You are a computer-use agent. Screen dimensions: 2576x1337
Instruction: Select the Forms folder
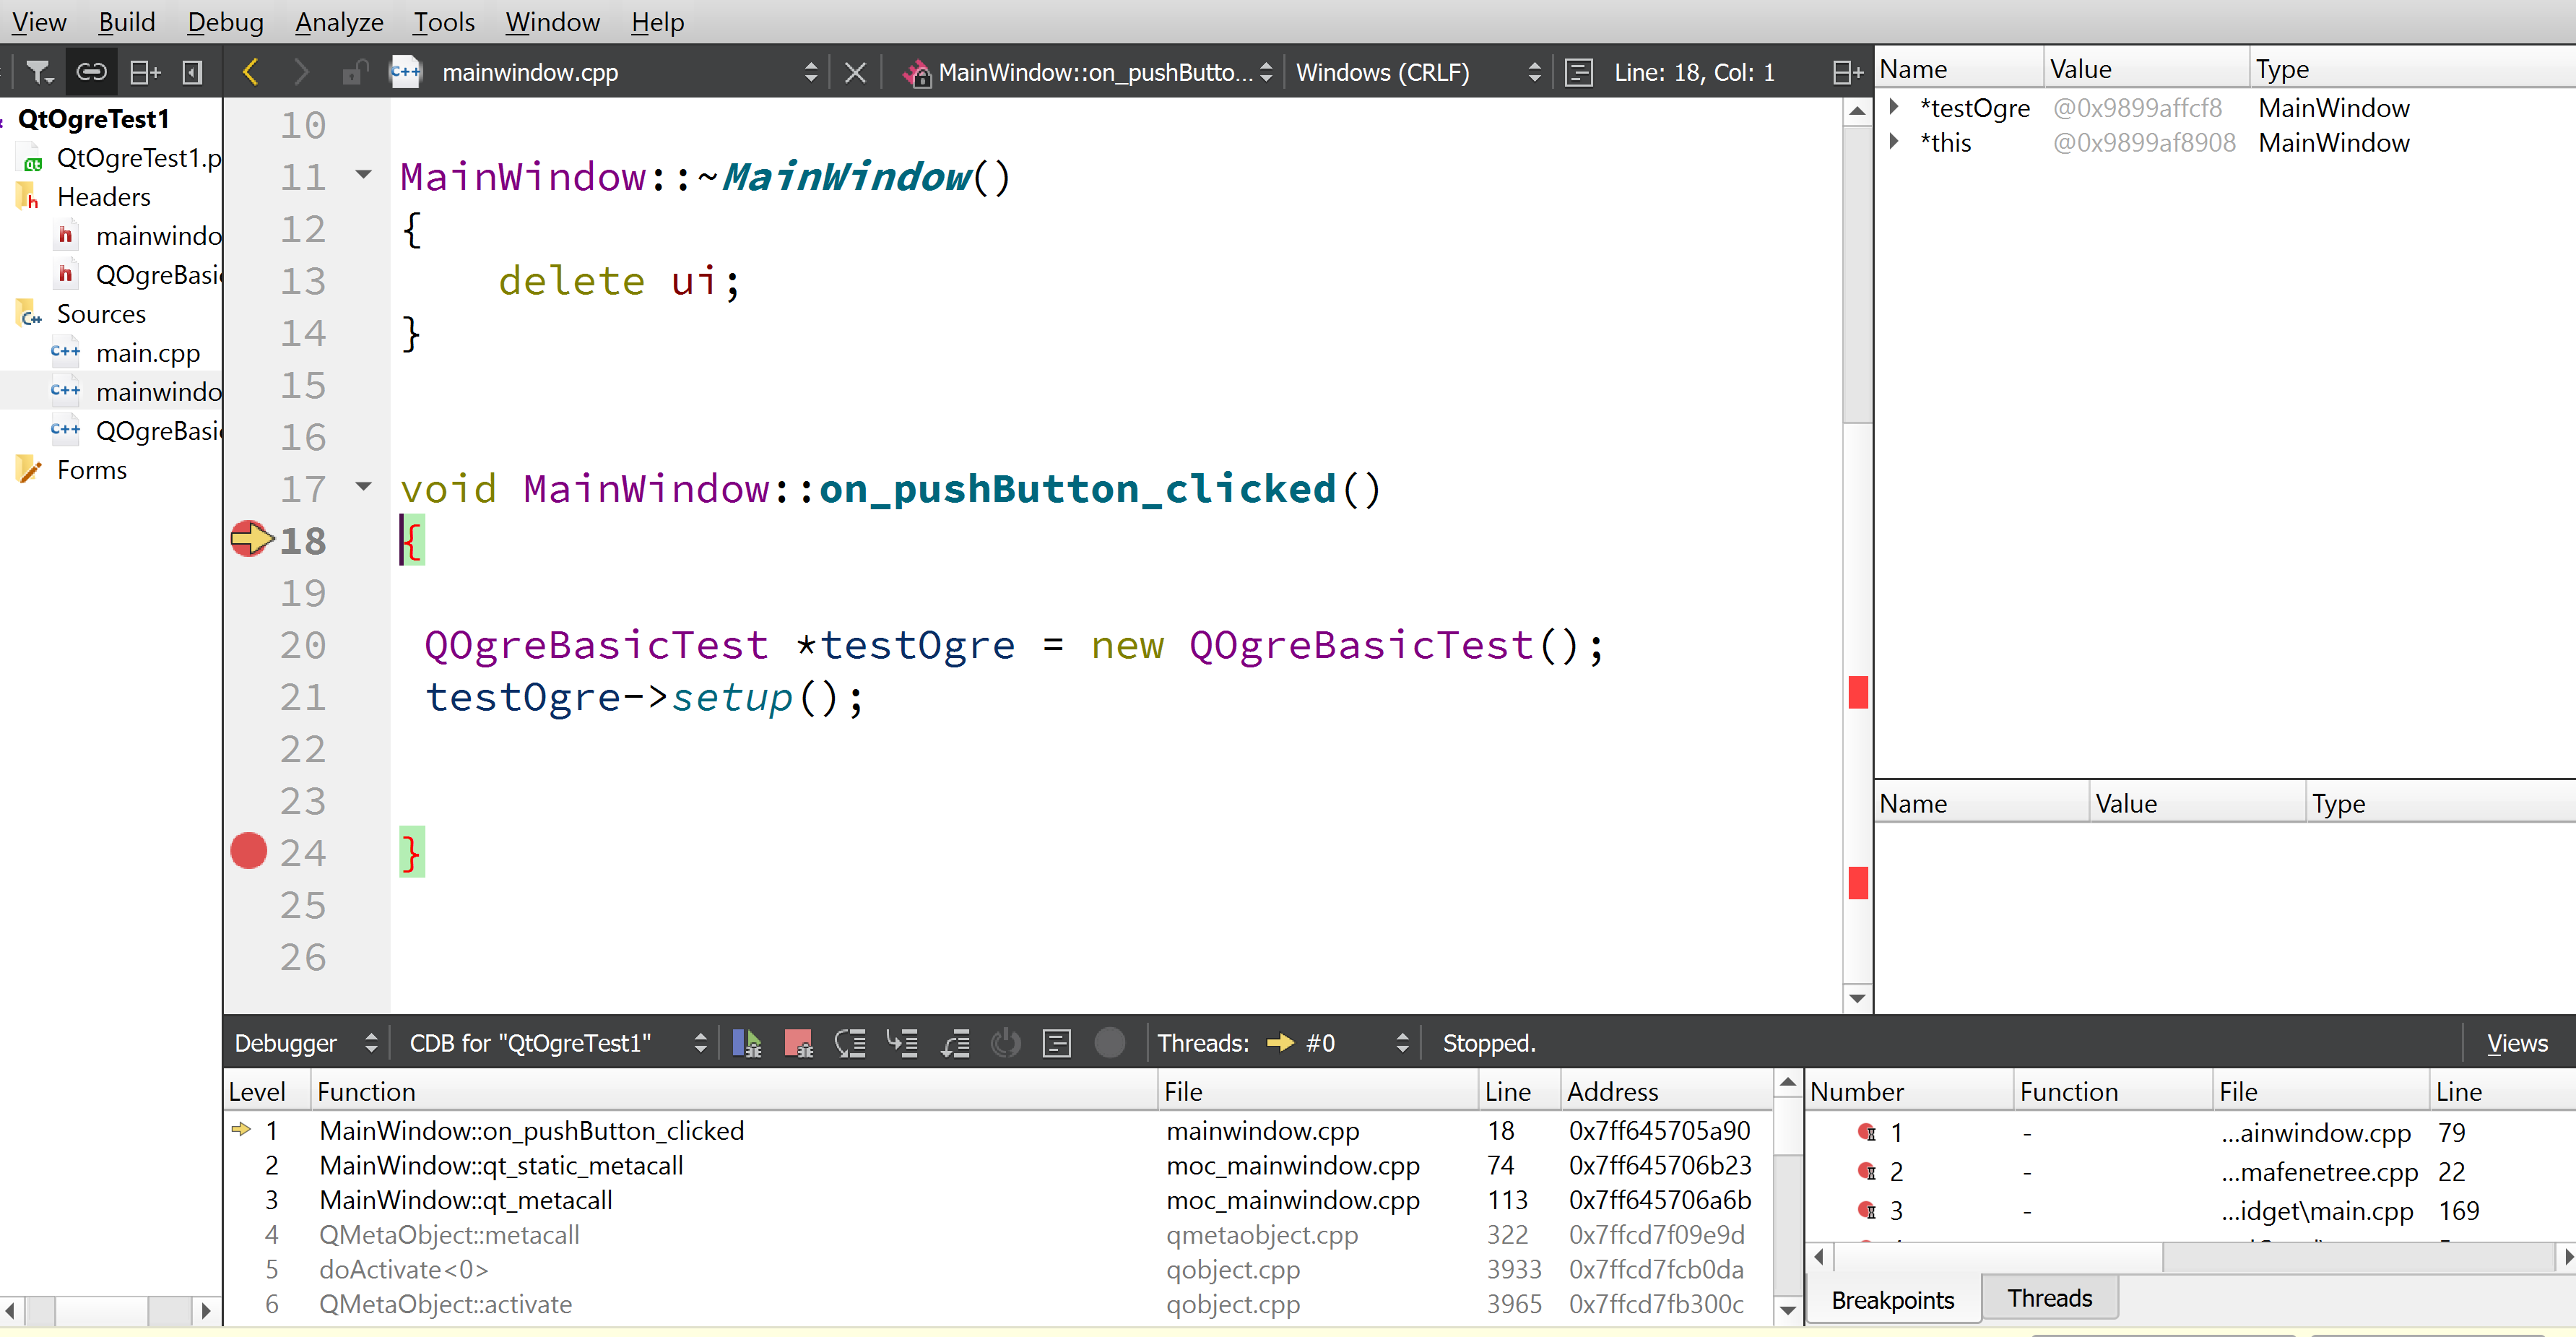pyautogui.click(x=91, y=469)
